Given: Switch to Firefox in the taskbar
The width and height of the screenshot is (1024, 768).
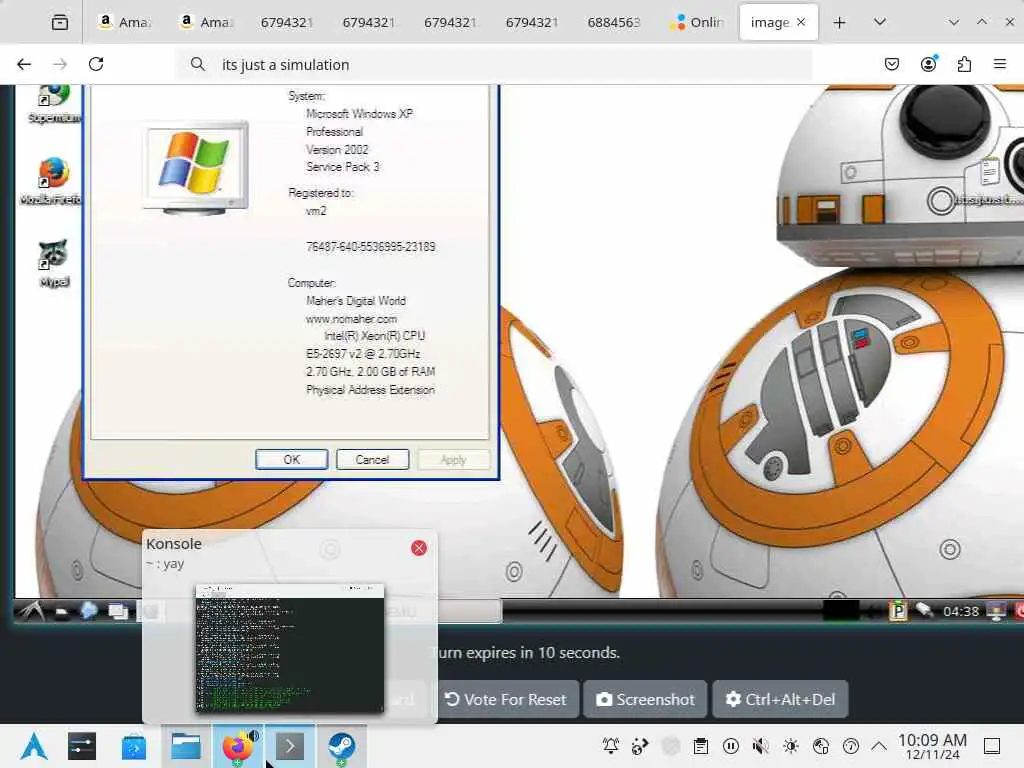Looking at the screenshot, I should [x=238, y=746].
